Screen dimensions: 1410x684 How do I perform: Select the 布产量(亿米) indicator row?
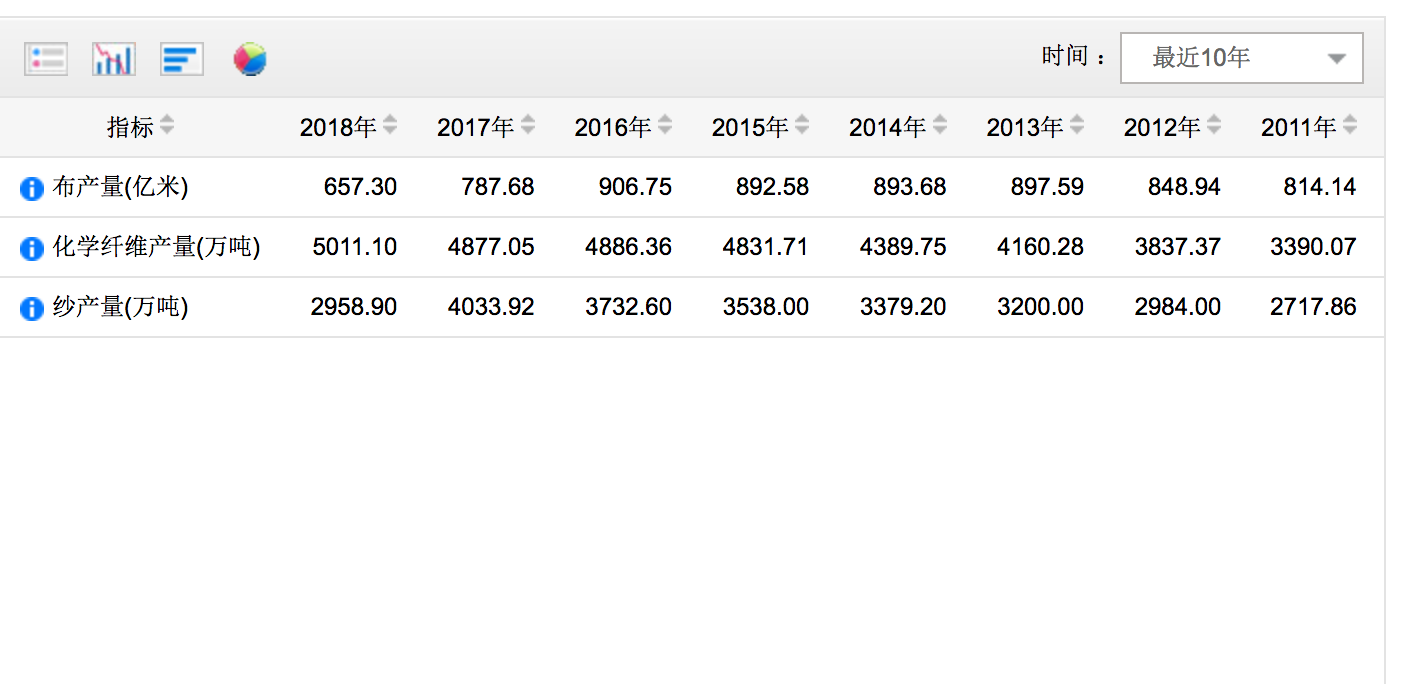click(x=692, y=187)
